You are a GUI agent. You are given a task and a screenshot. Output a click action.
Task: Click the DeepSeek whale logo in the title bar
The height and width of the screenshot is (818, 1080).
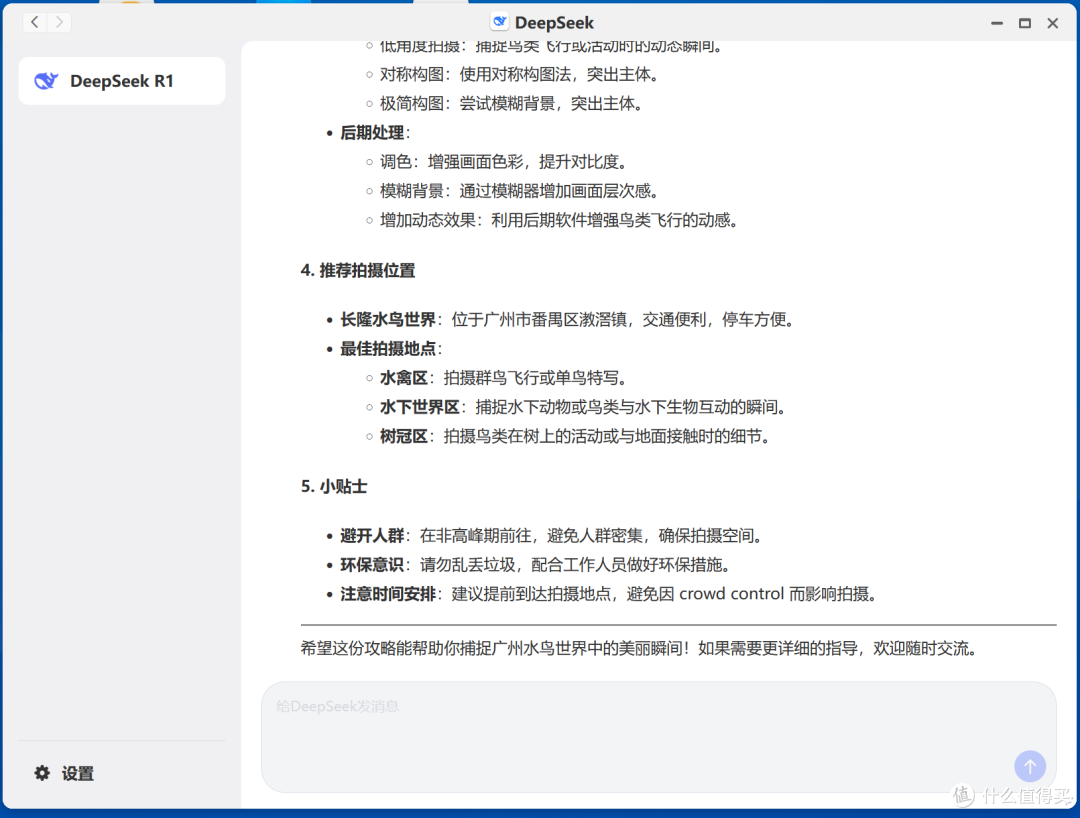(499, 22)
